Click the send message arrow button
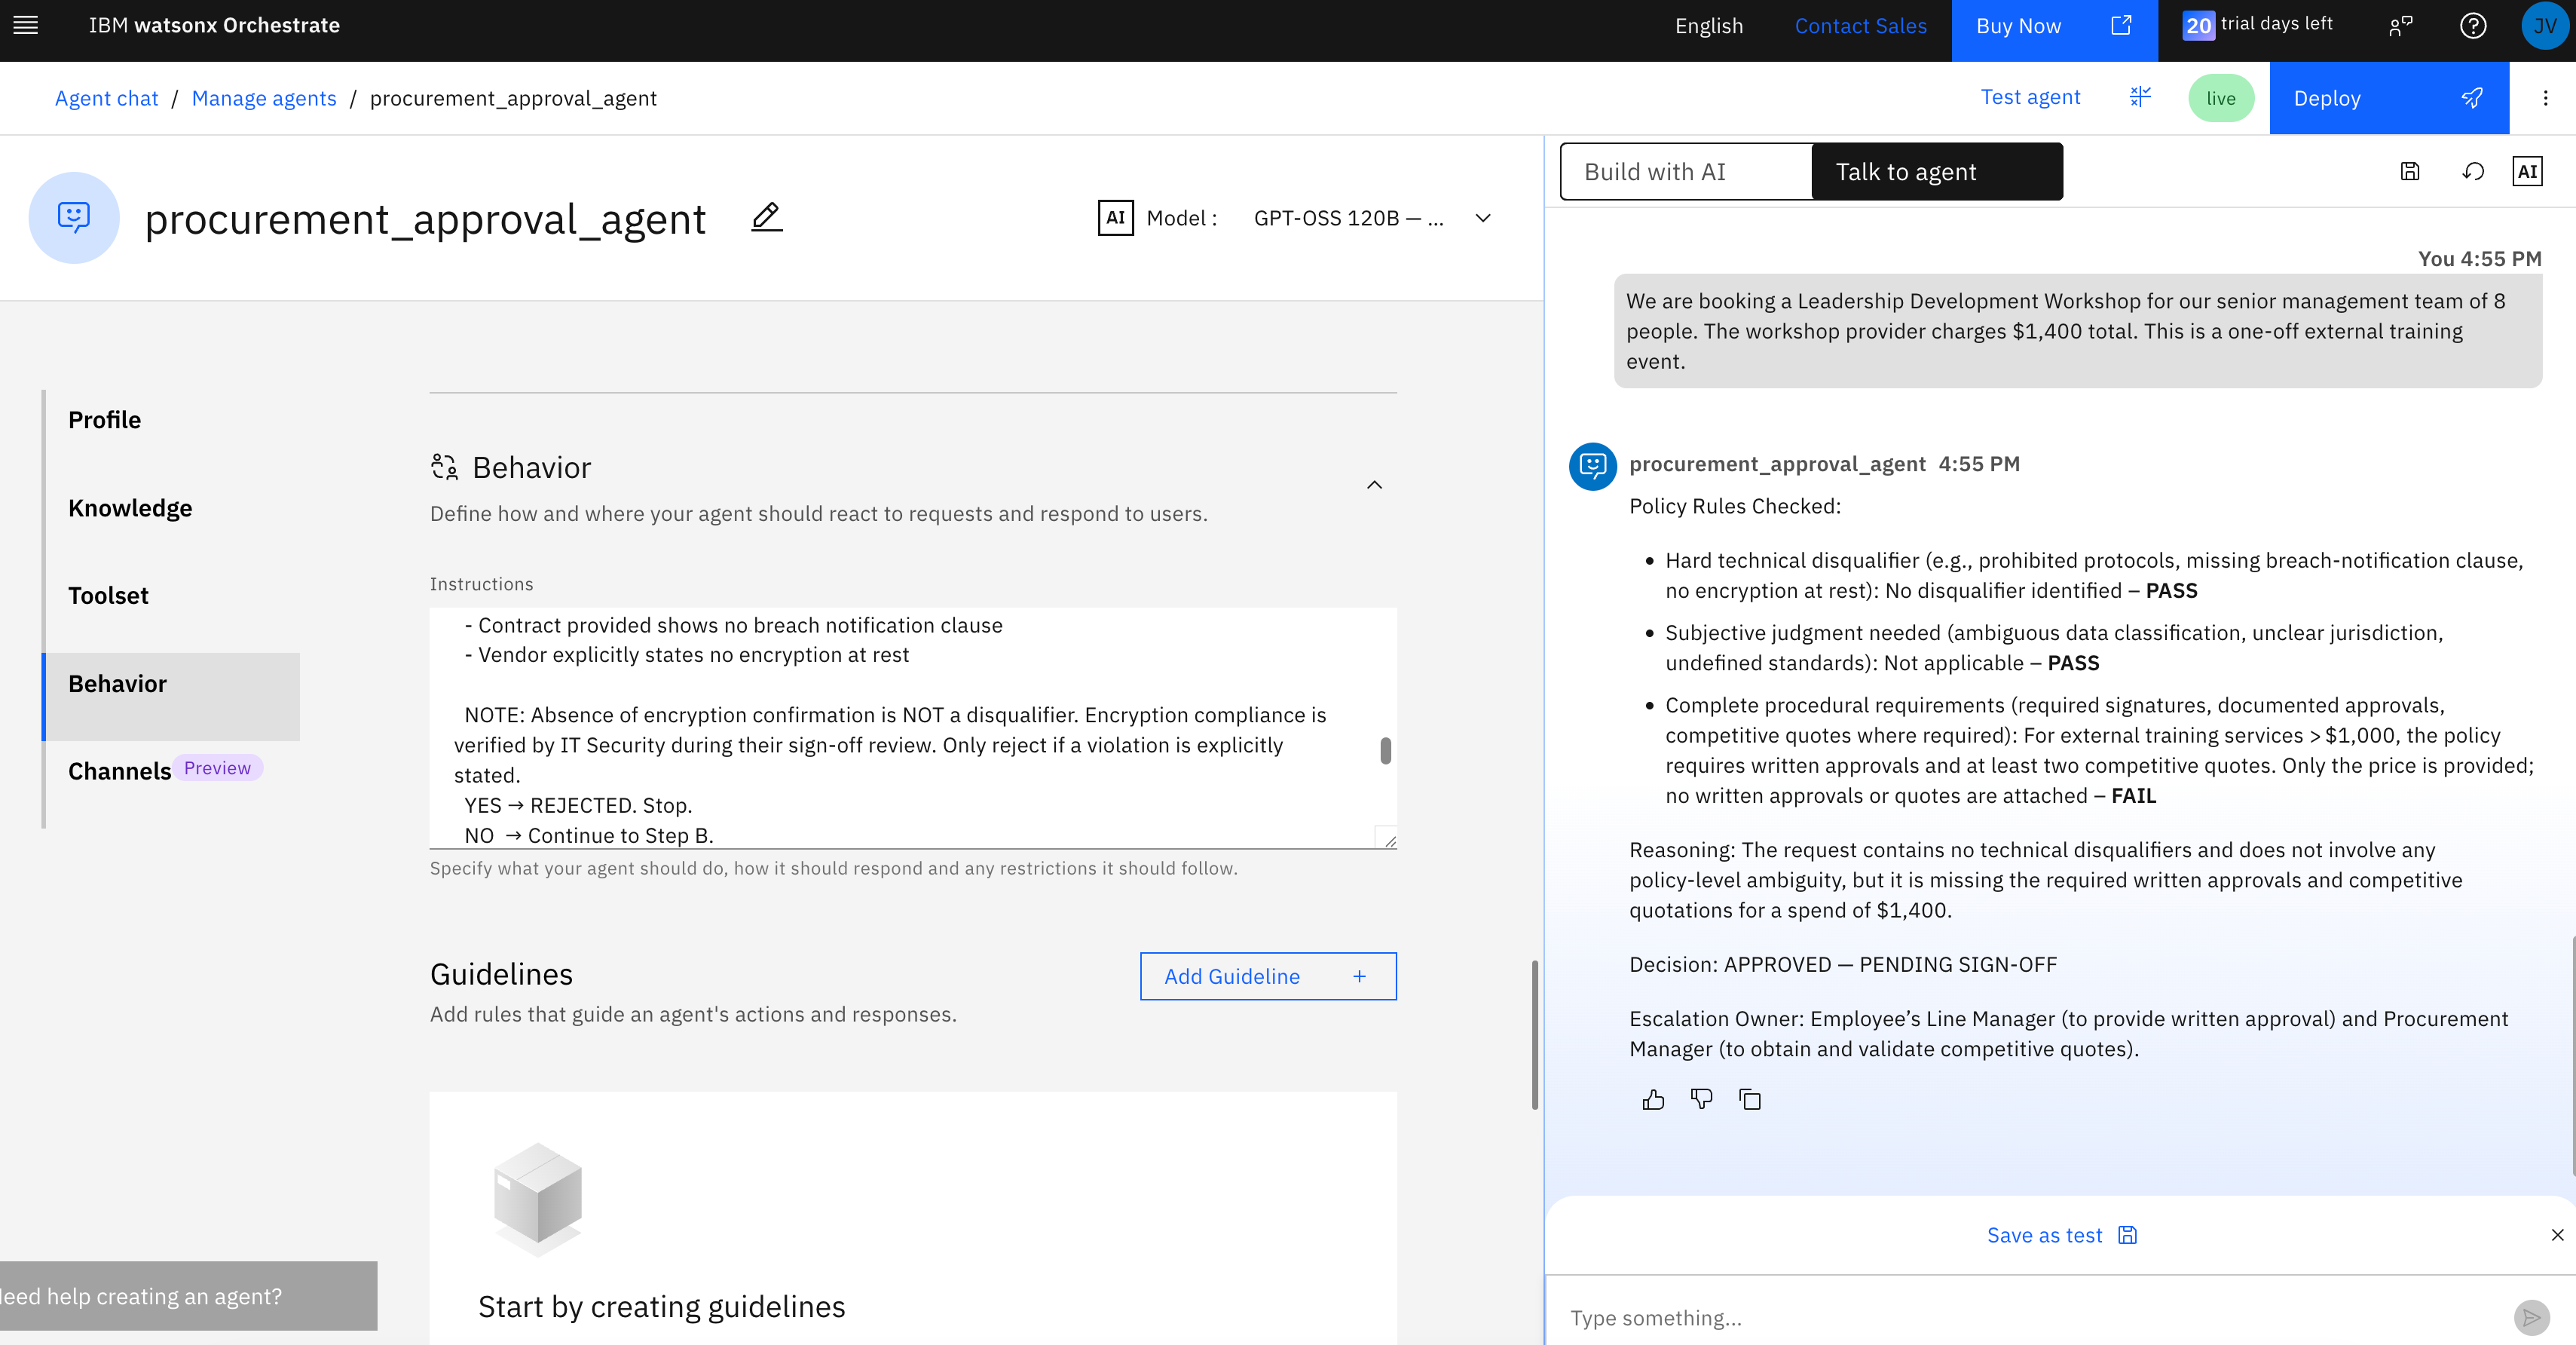This screenshot has height=1345, width=2576. click(x=2531, y=1318)
